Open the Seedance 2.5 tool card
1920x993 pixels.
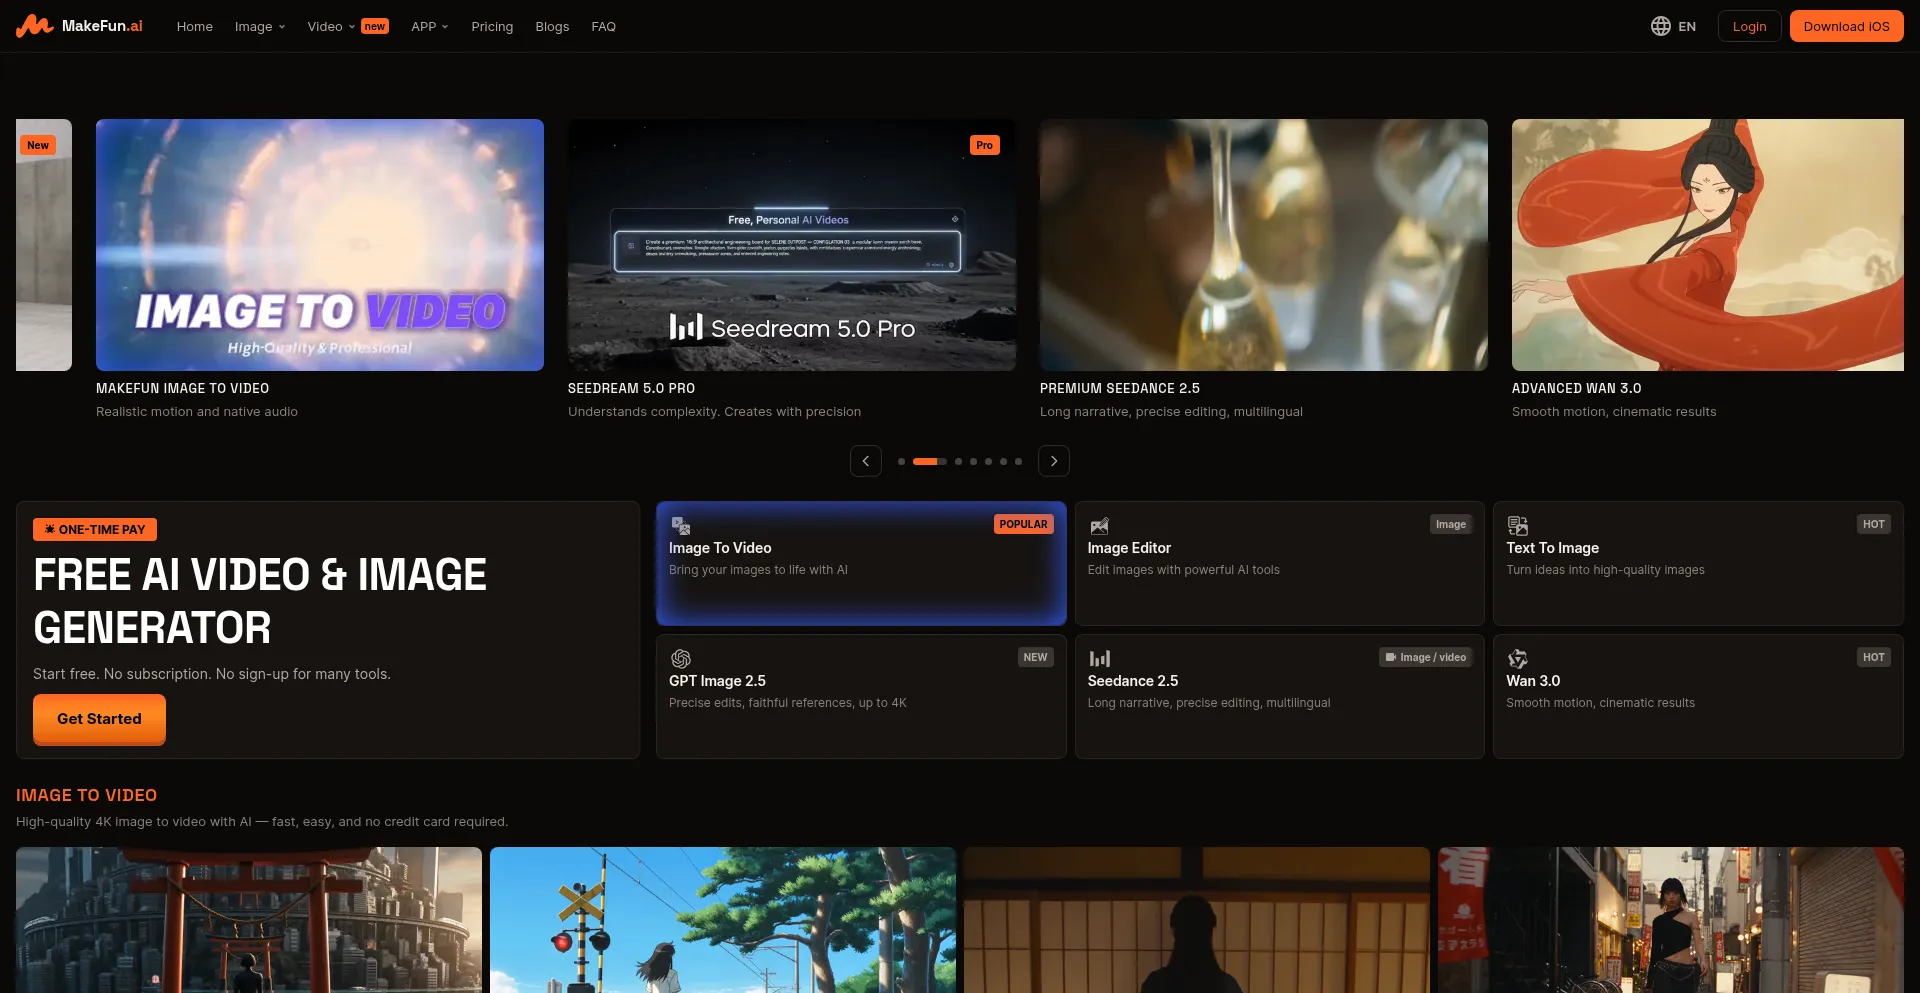(x=1280, y=697)
